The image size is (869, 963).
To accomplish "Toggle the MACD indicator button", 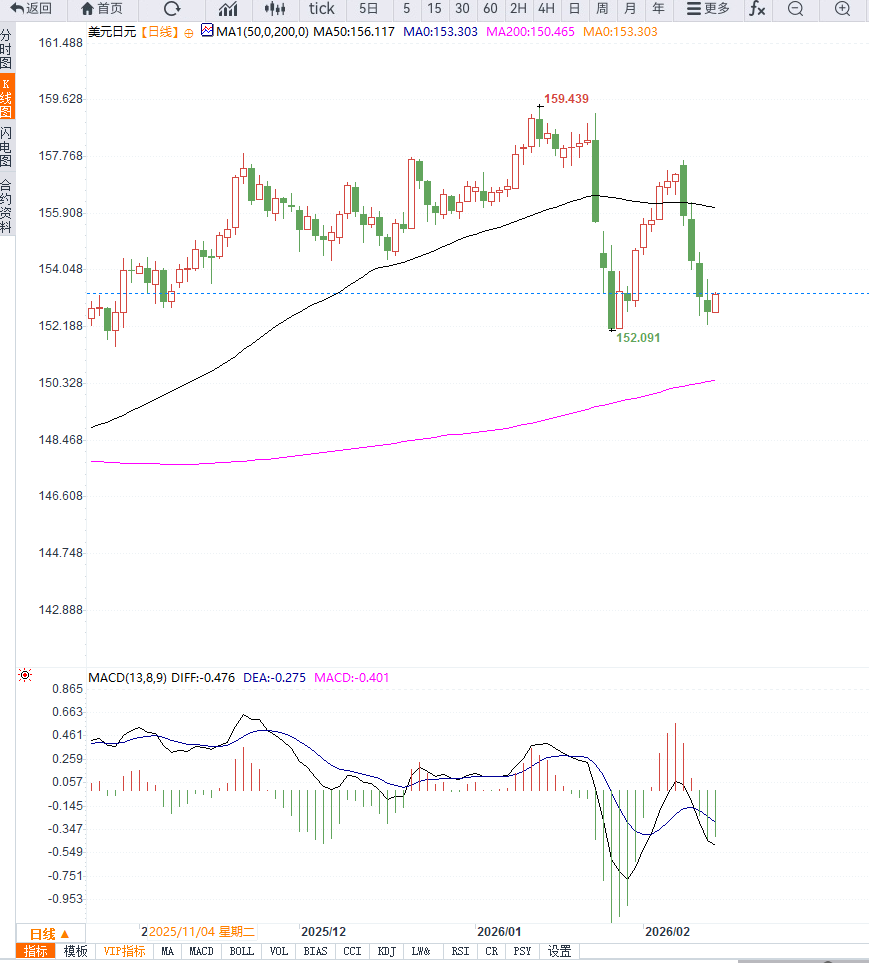I will (202, 952).
